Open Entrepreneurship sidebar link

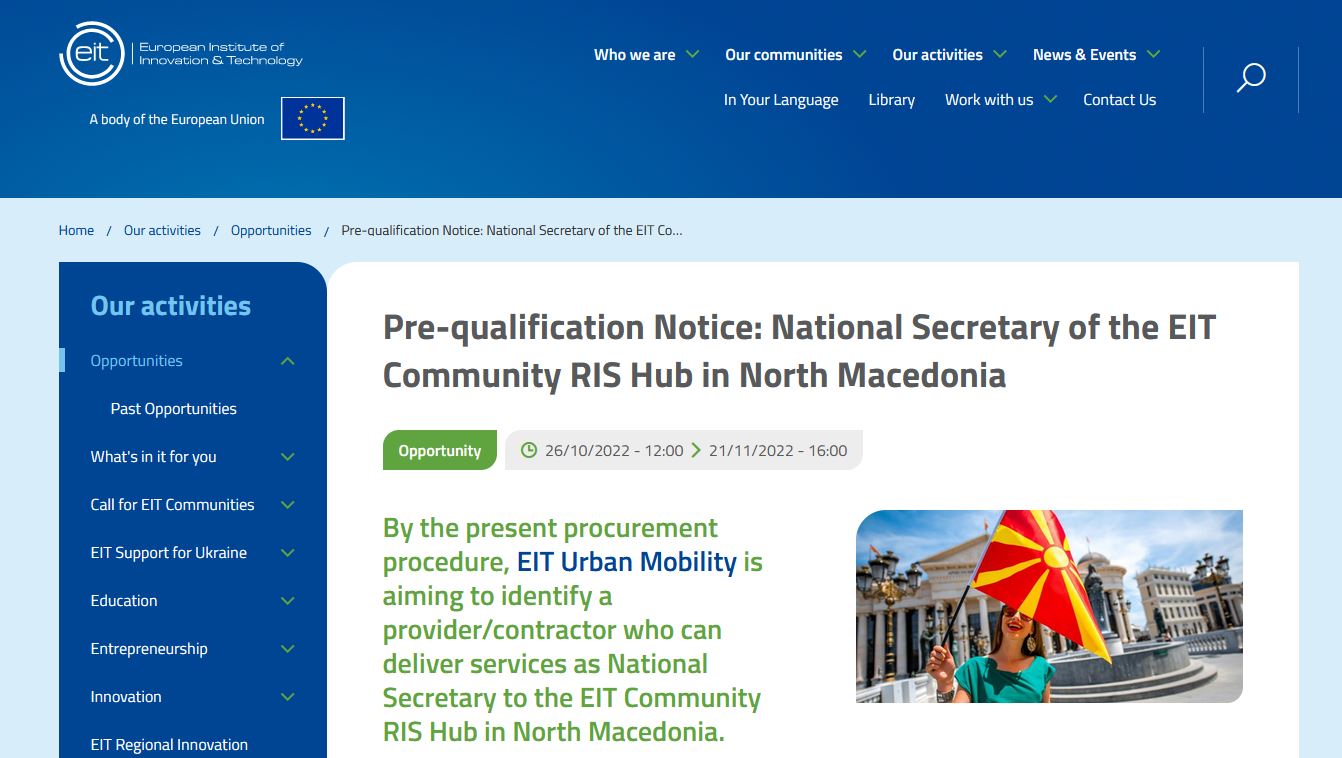(x=149, y=648)
